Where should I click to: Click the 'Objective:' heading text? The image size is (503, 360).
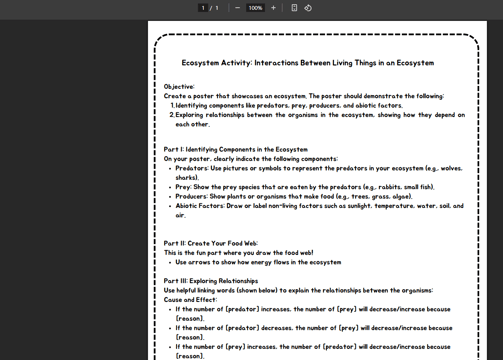(x=179, y=87)
